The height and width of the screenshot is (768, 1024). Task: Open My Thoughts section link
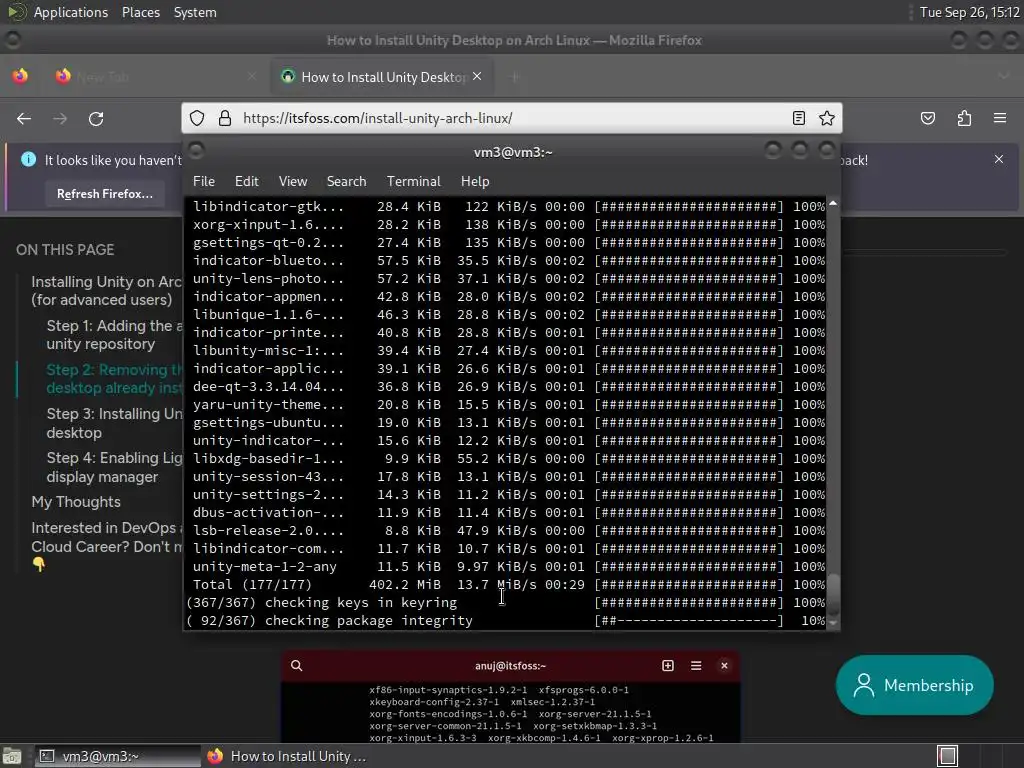[x=76, y=502]
